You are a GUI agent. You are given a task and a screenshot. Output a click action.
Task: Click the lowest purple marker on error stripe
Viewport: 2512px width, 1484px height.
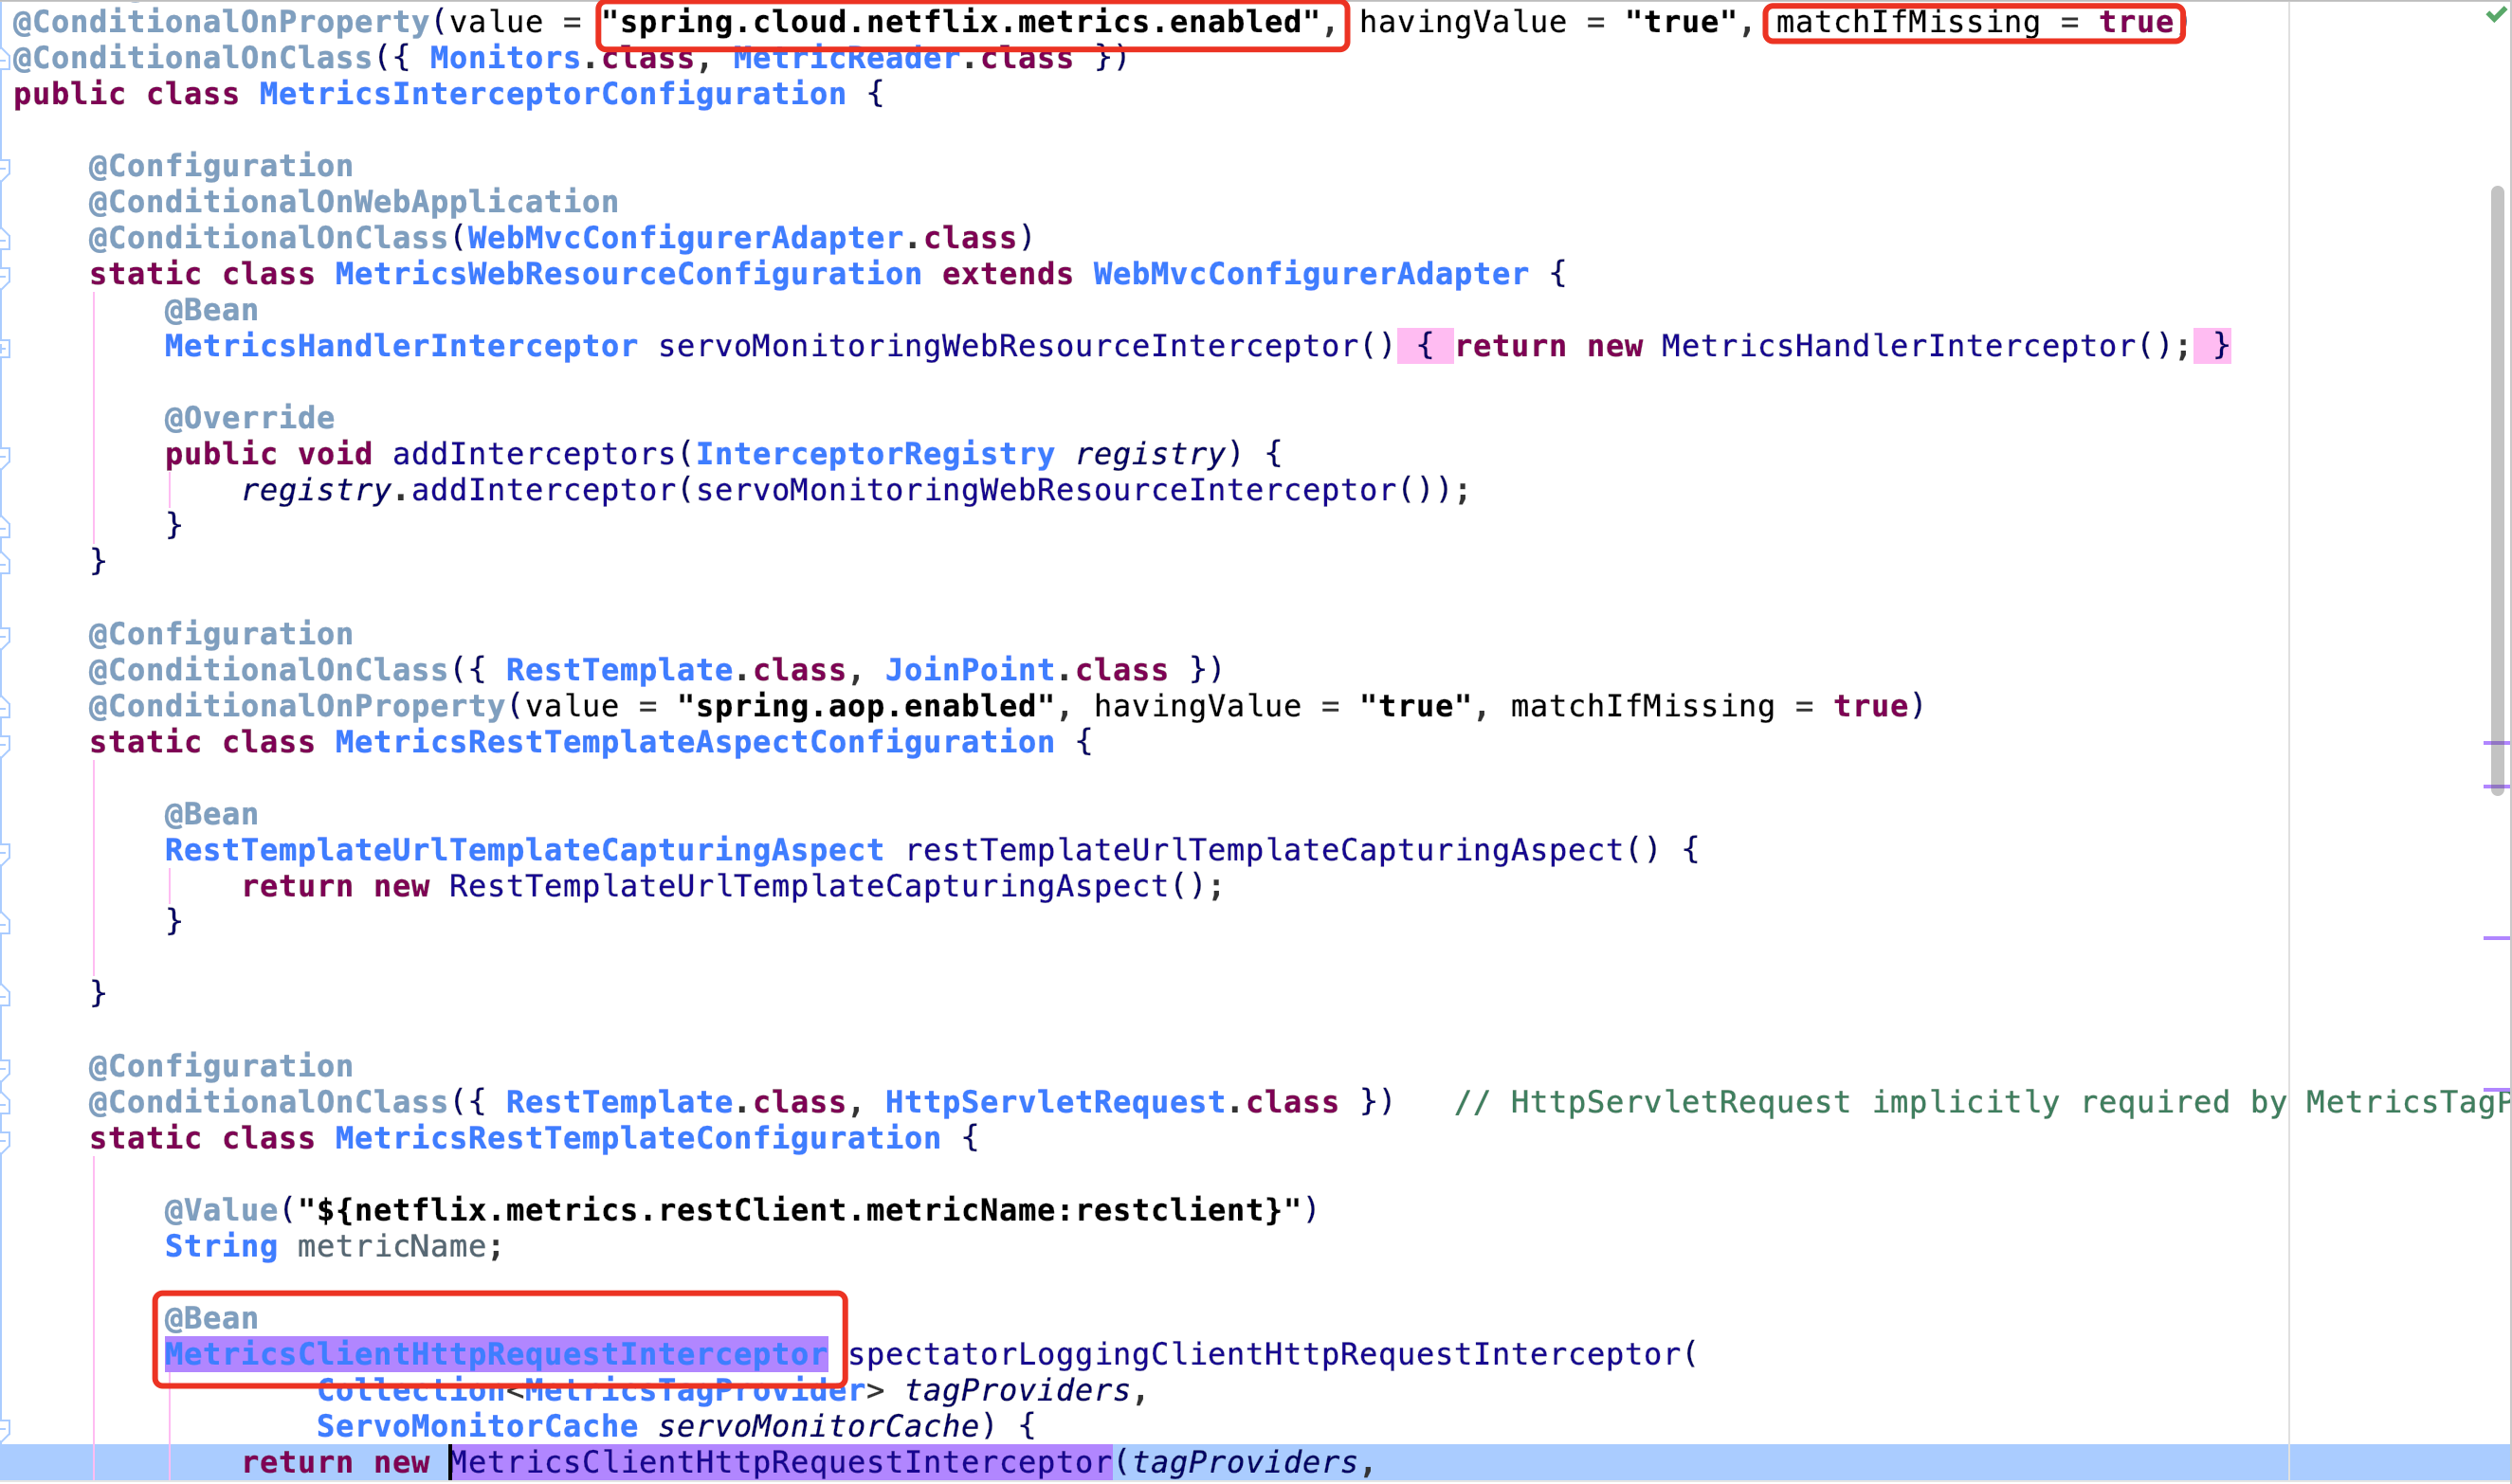pos(2495,1089)
